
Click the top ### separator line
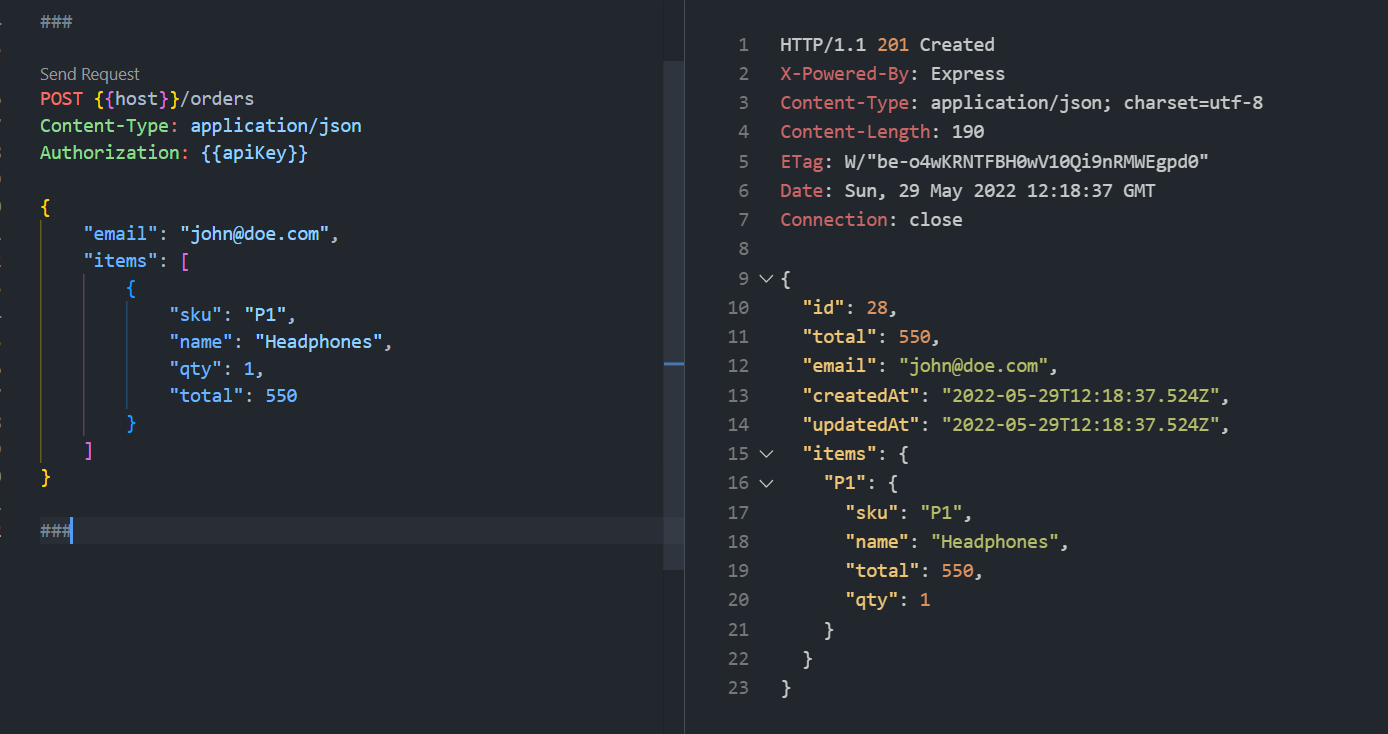click(56, 21)
